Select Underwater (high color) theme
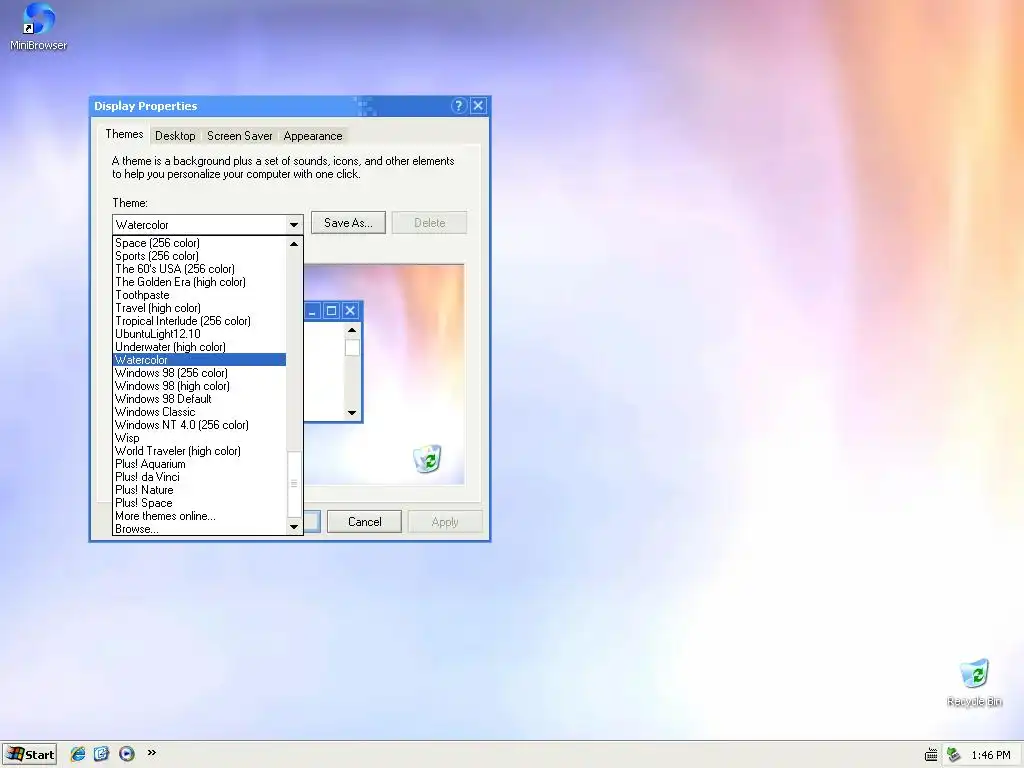The width and height of the screenshot is (1024, 768). pyautogui.click(x=200, y=347)
